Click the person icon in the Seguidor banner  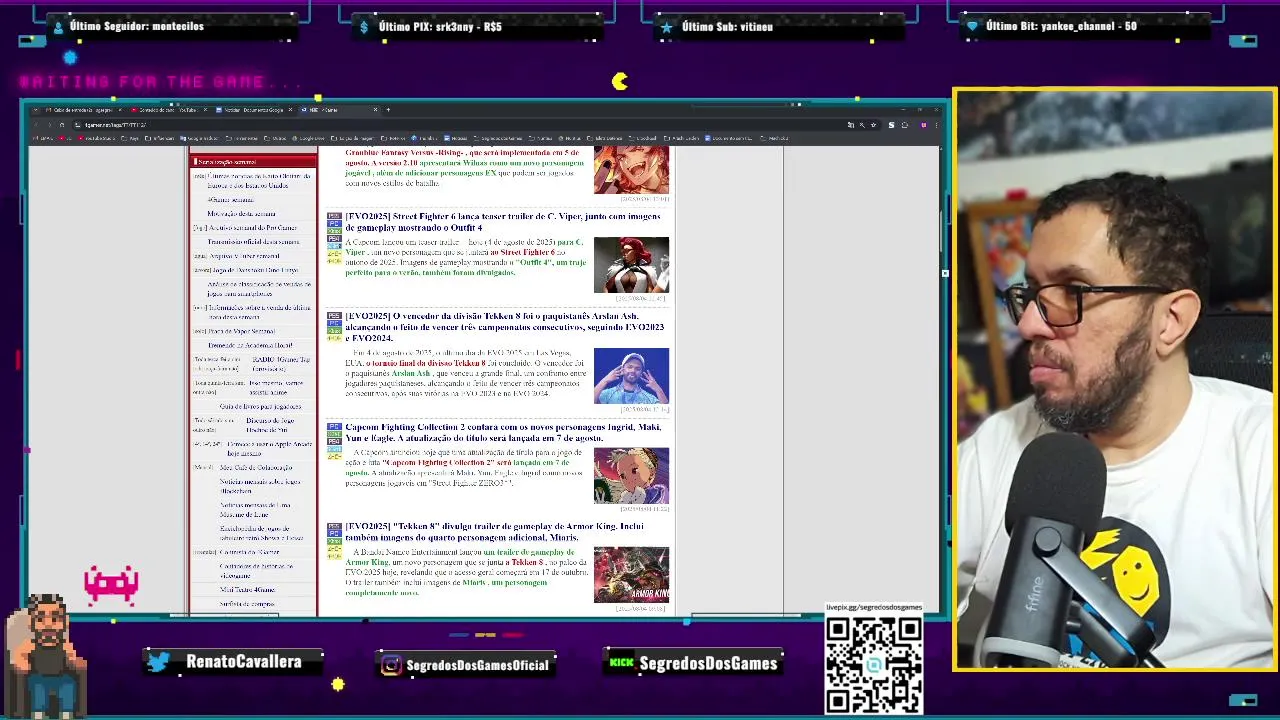58,27
